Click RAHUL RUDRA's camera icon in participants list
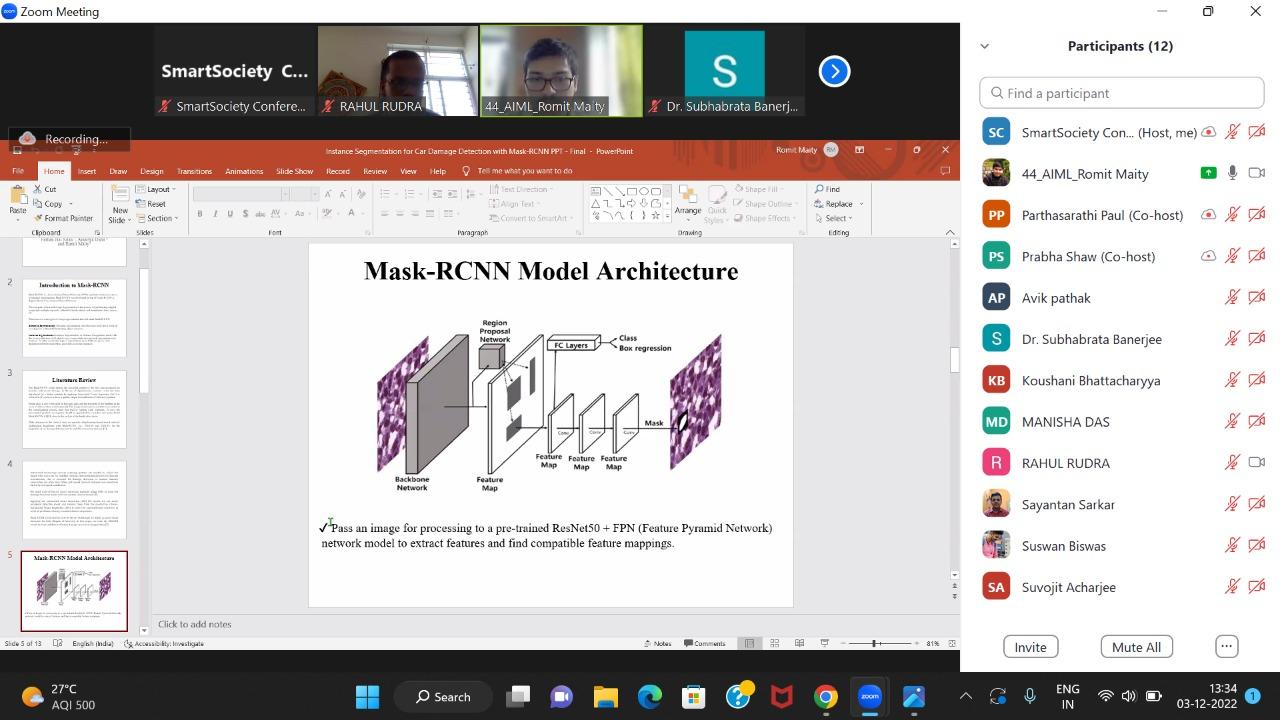The image size is (1280, 720). tap(1257, 463)
